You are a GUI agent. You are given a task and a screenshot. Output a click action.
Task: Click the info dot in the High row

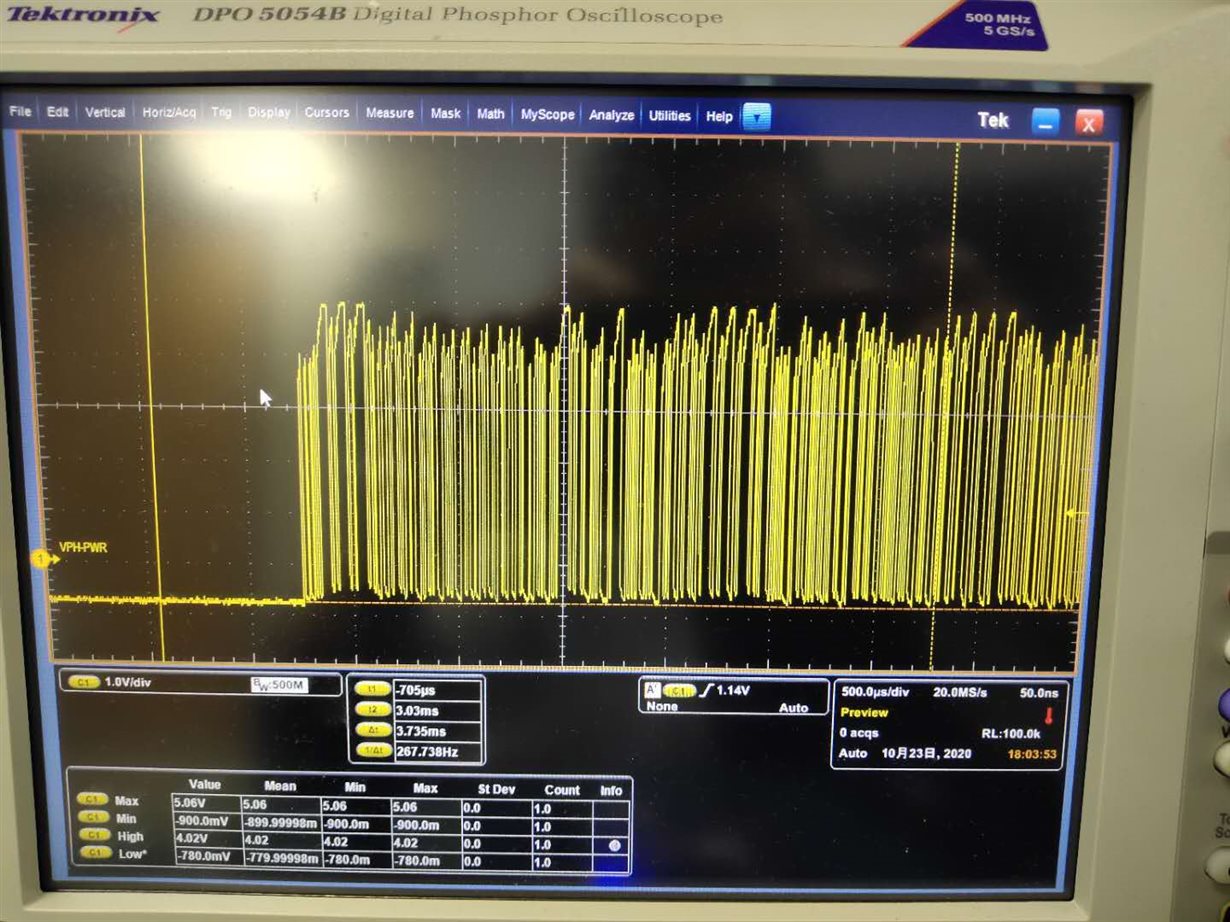click(614, 845)
